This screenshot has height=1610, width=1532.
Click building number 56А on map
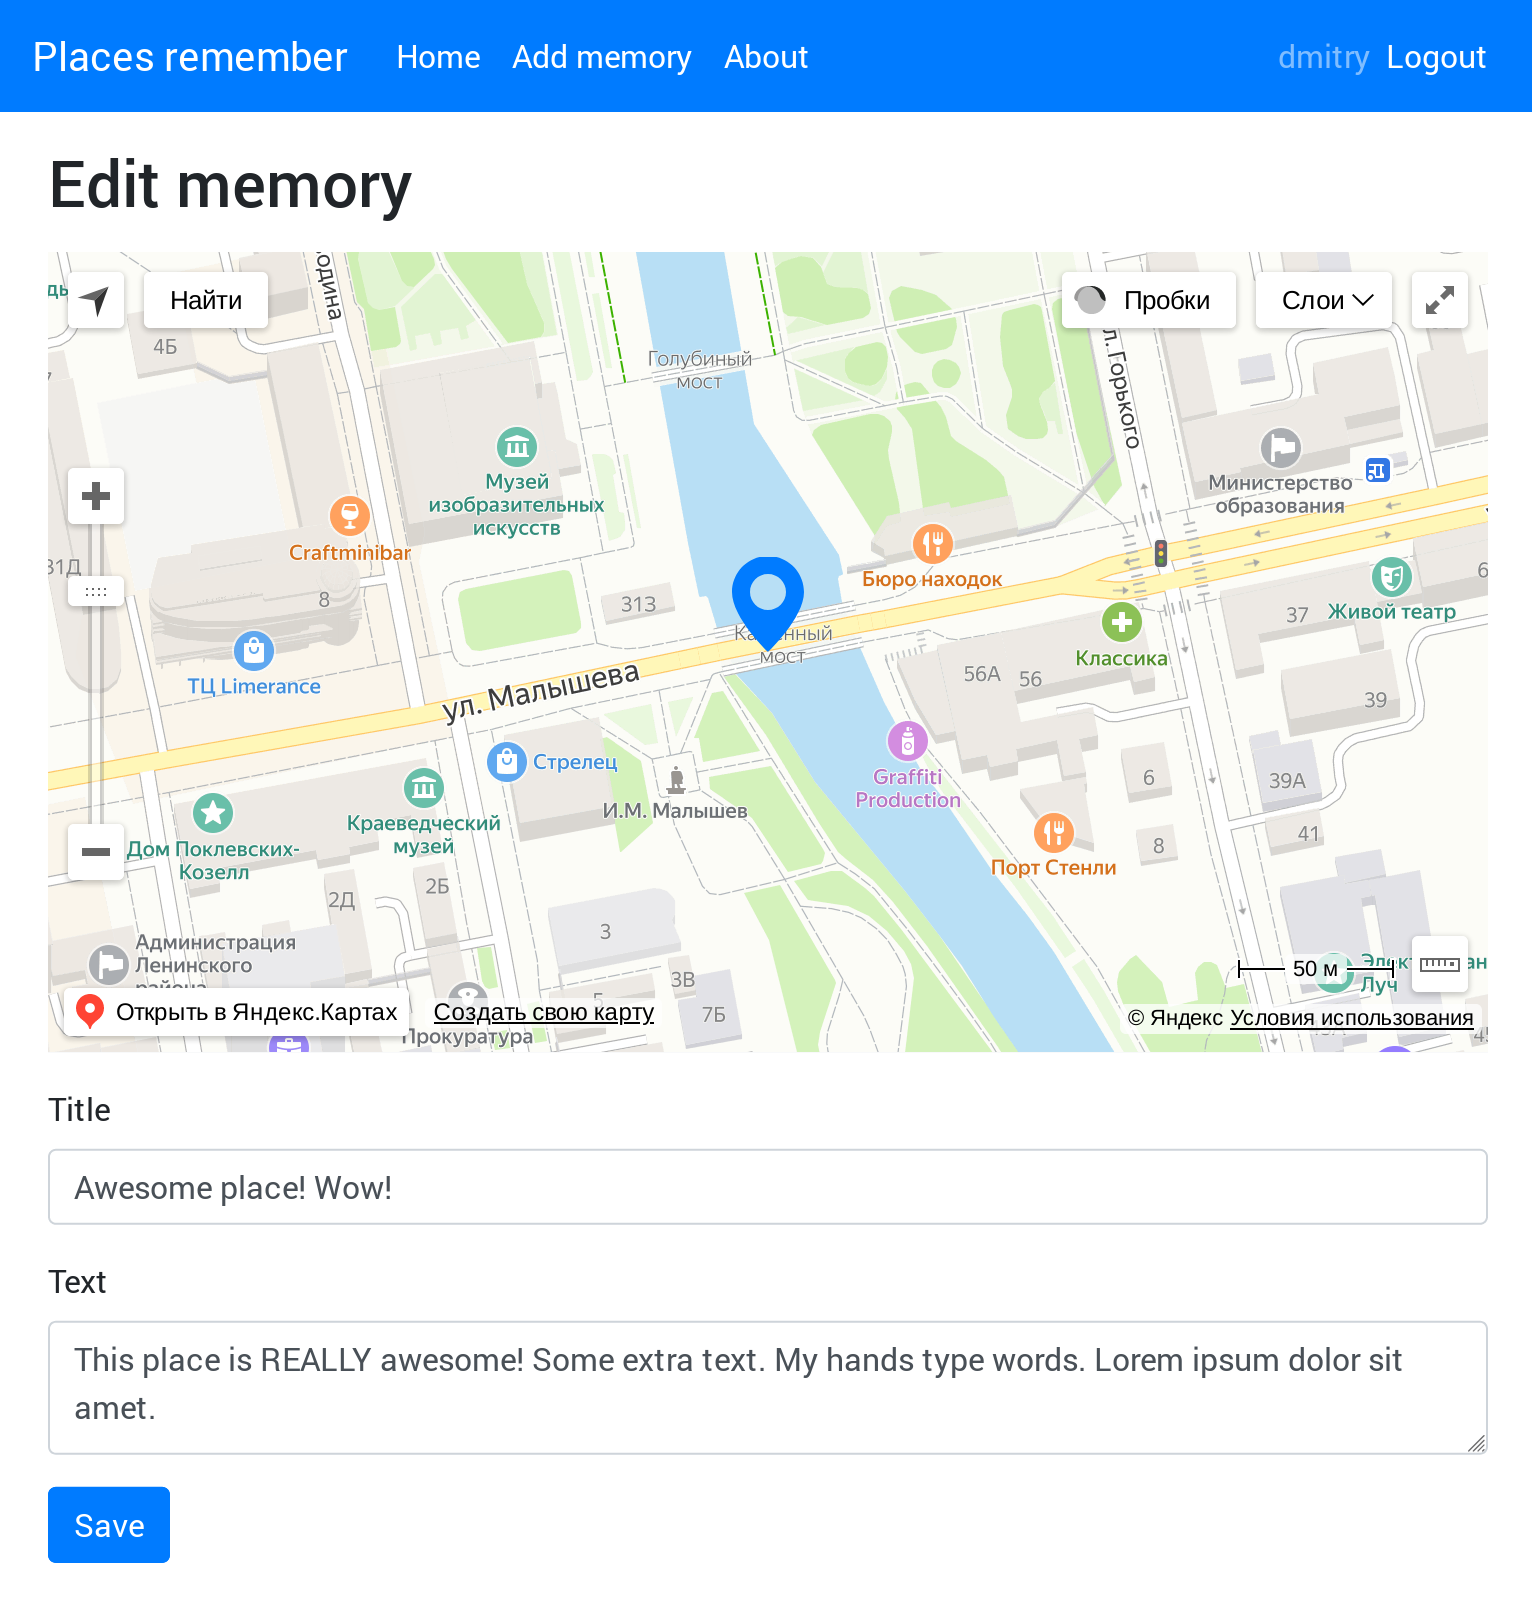pyautogui.click(x=982, y=674)
